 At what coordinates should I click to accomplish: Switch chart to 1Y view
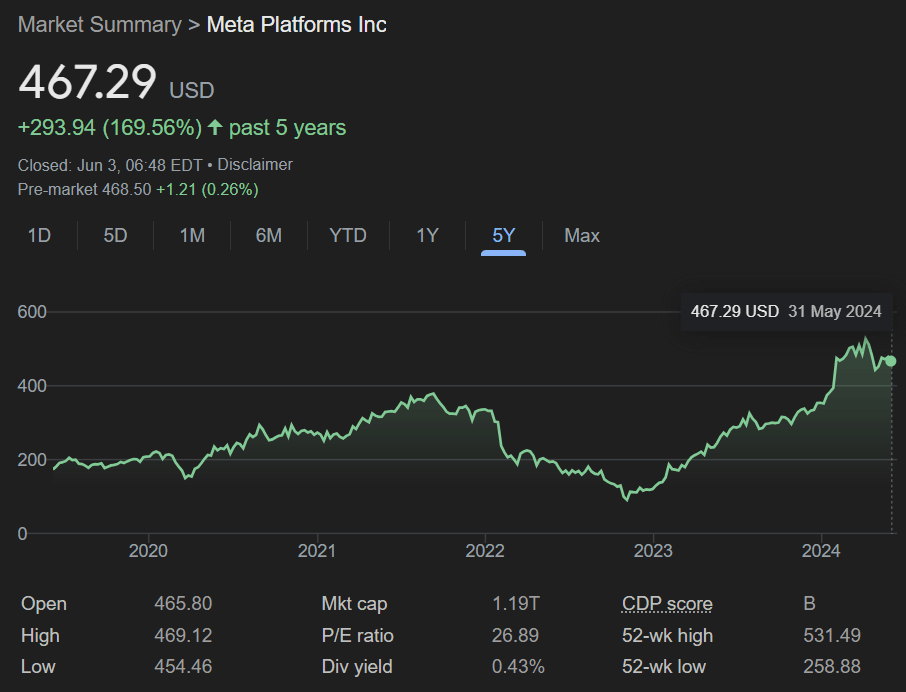tap(428, 236)
